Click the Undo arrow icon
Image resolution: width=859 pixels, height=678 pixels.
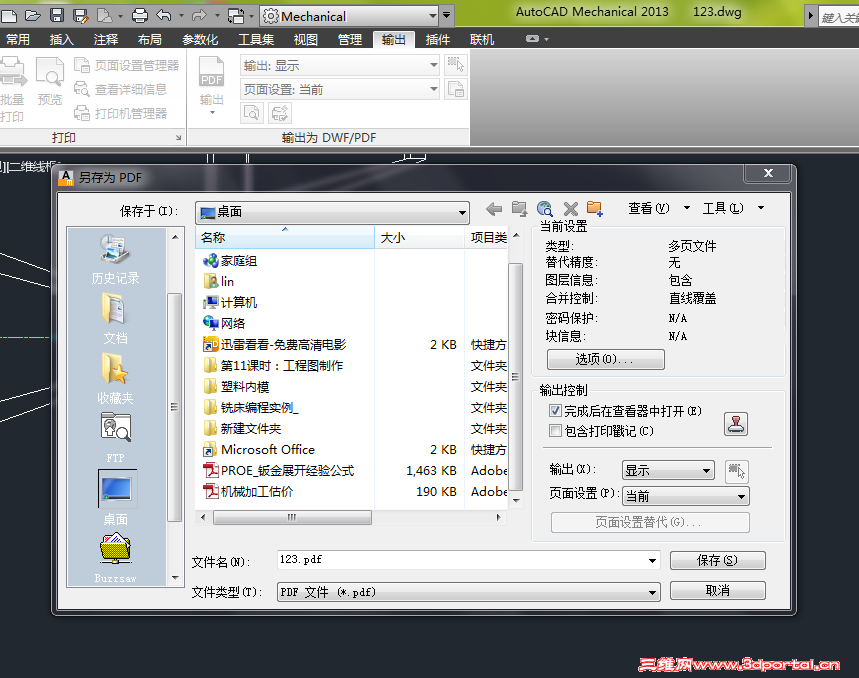pos(164,15)
